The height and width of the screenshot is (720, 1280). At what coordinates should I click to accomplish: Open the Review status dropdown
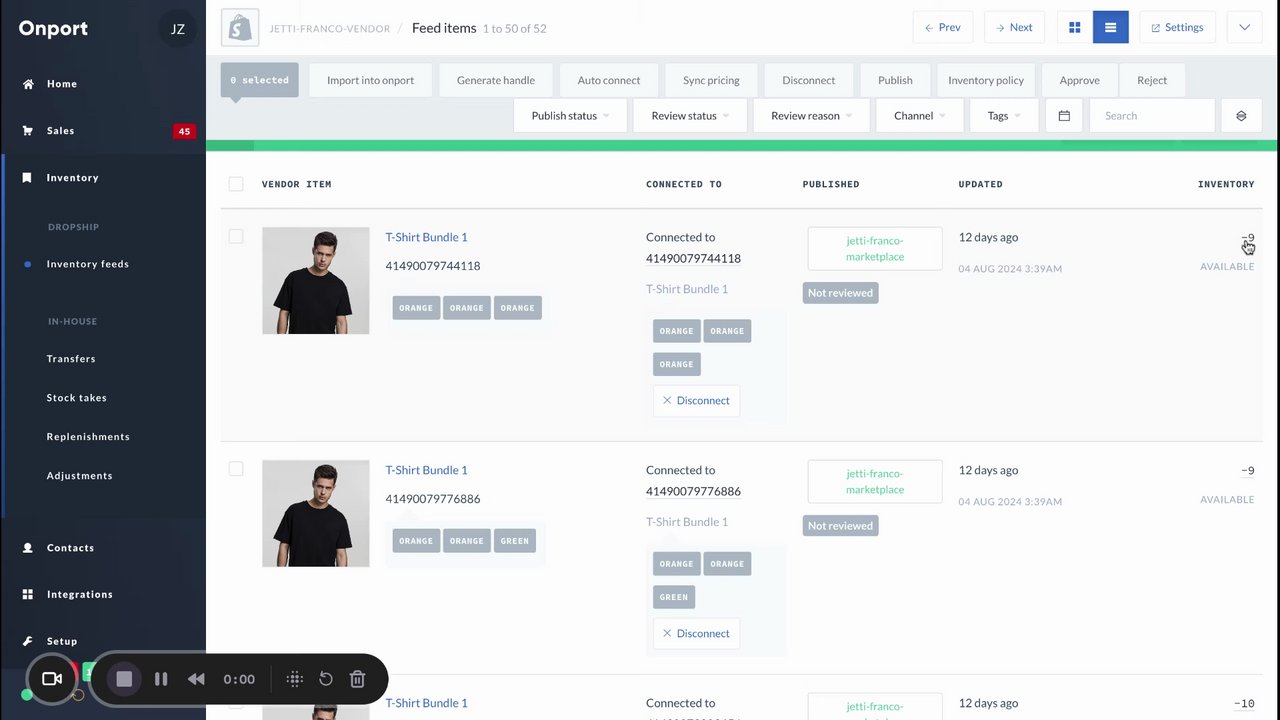pos(690,116)
